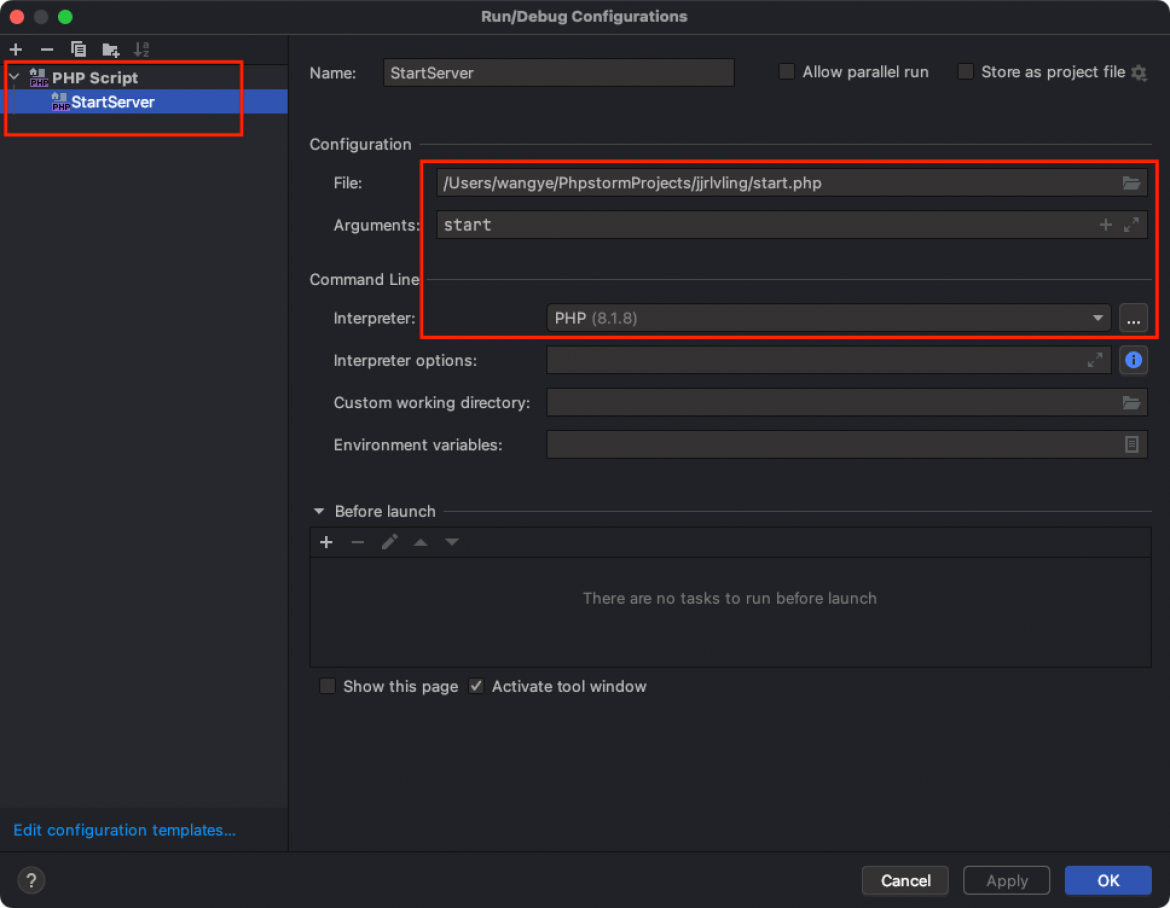Viewport: 1170px width, 908px height.
Task: Click the PHP Script group row
Action: [145, 77]
